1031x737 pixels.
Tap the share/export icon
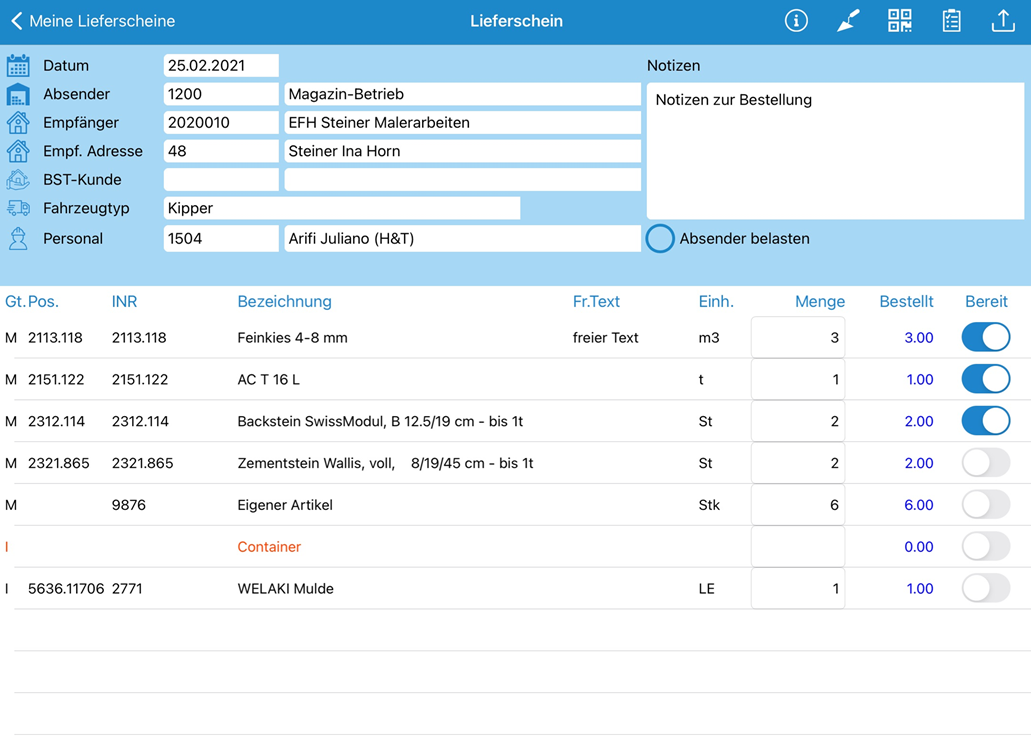1003,21
